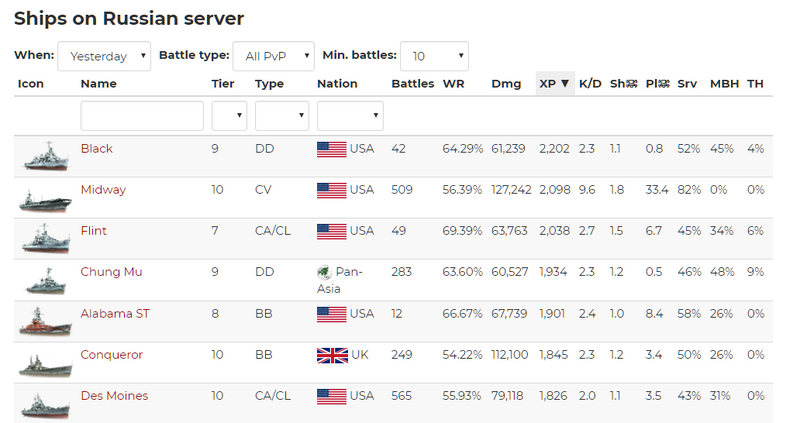
Task: Open the Battle type dropdown
Action: pyautogui.click(x=273, y=56)
